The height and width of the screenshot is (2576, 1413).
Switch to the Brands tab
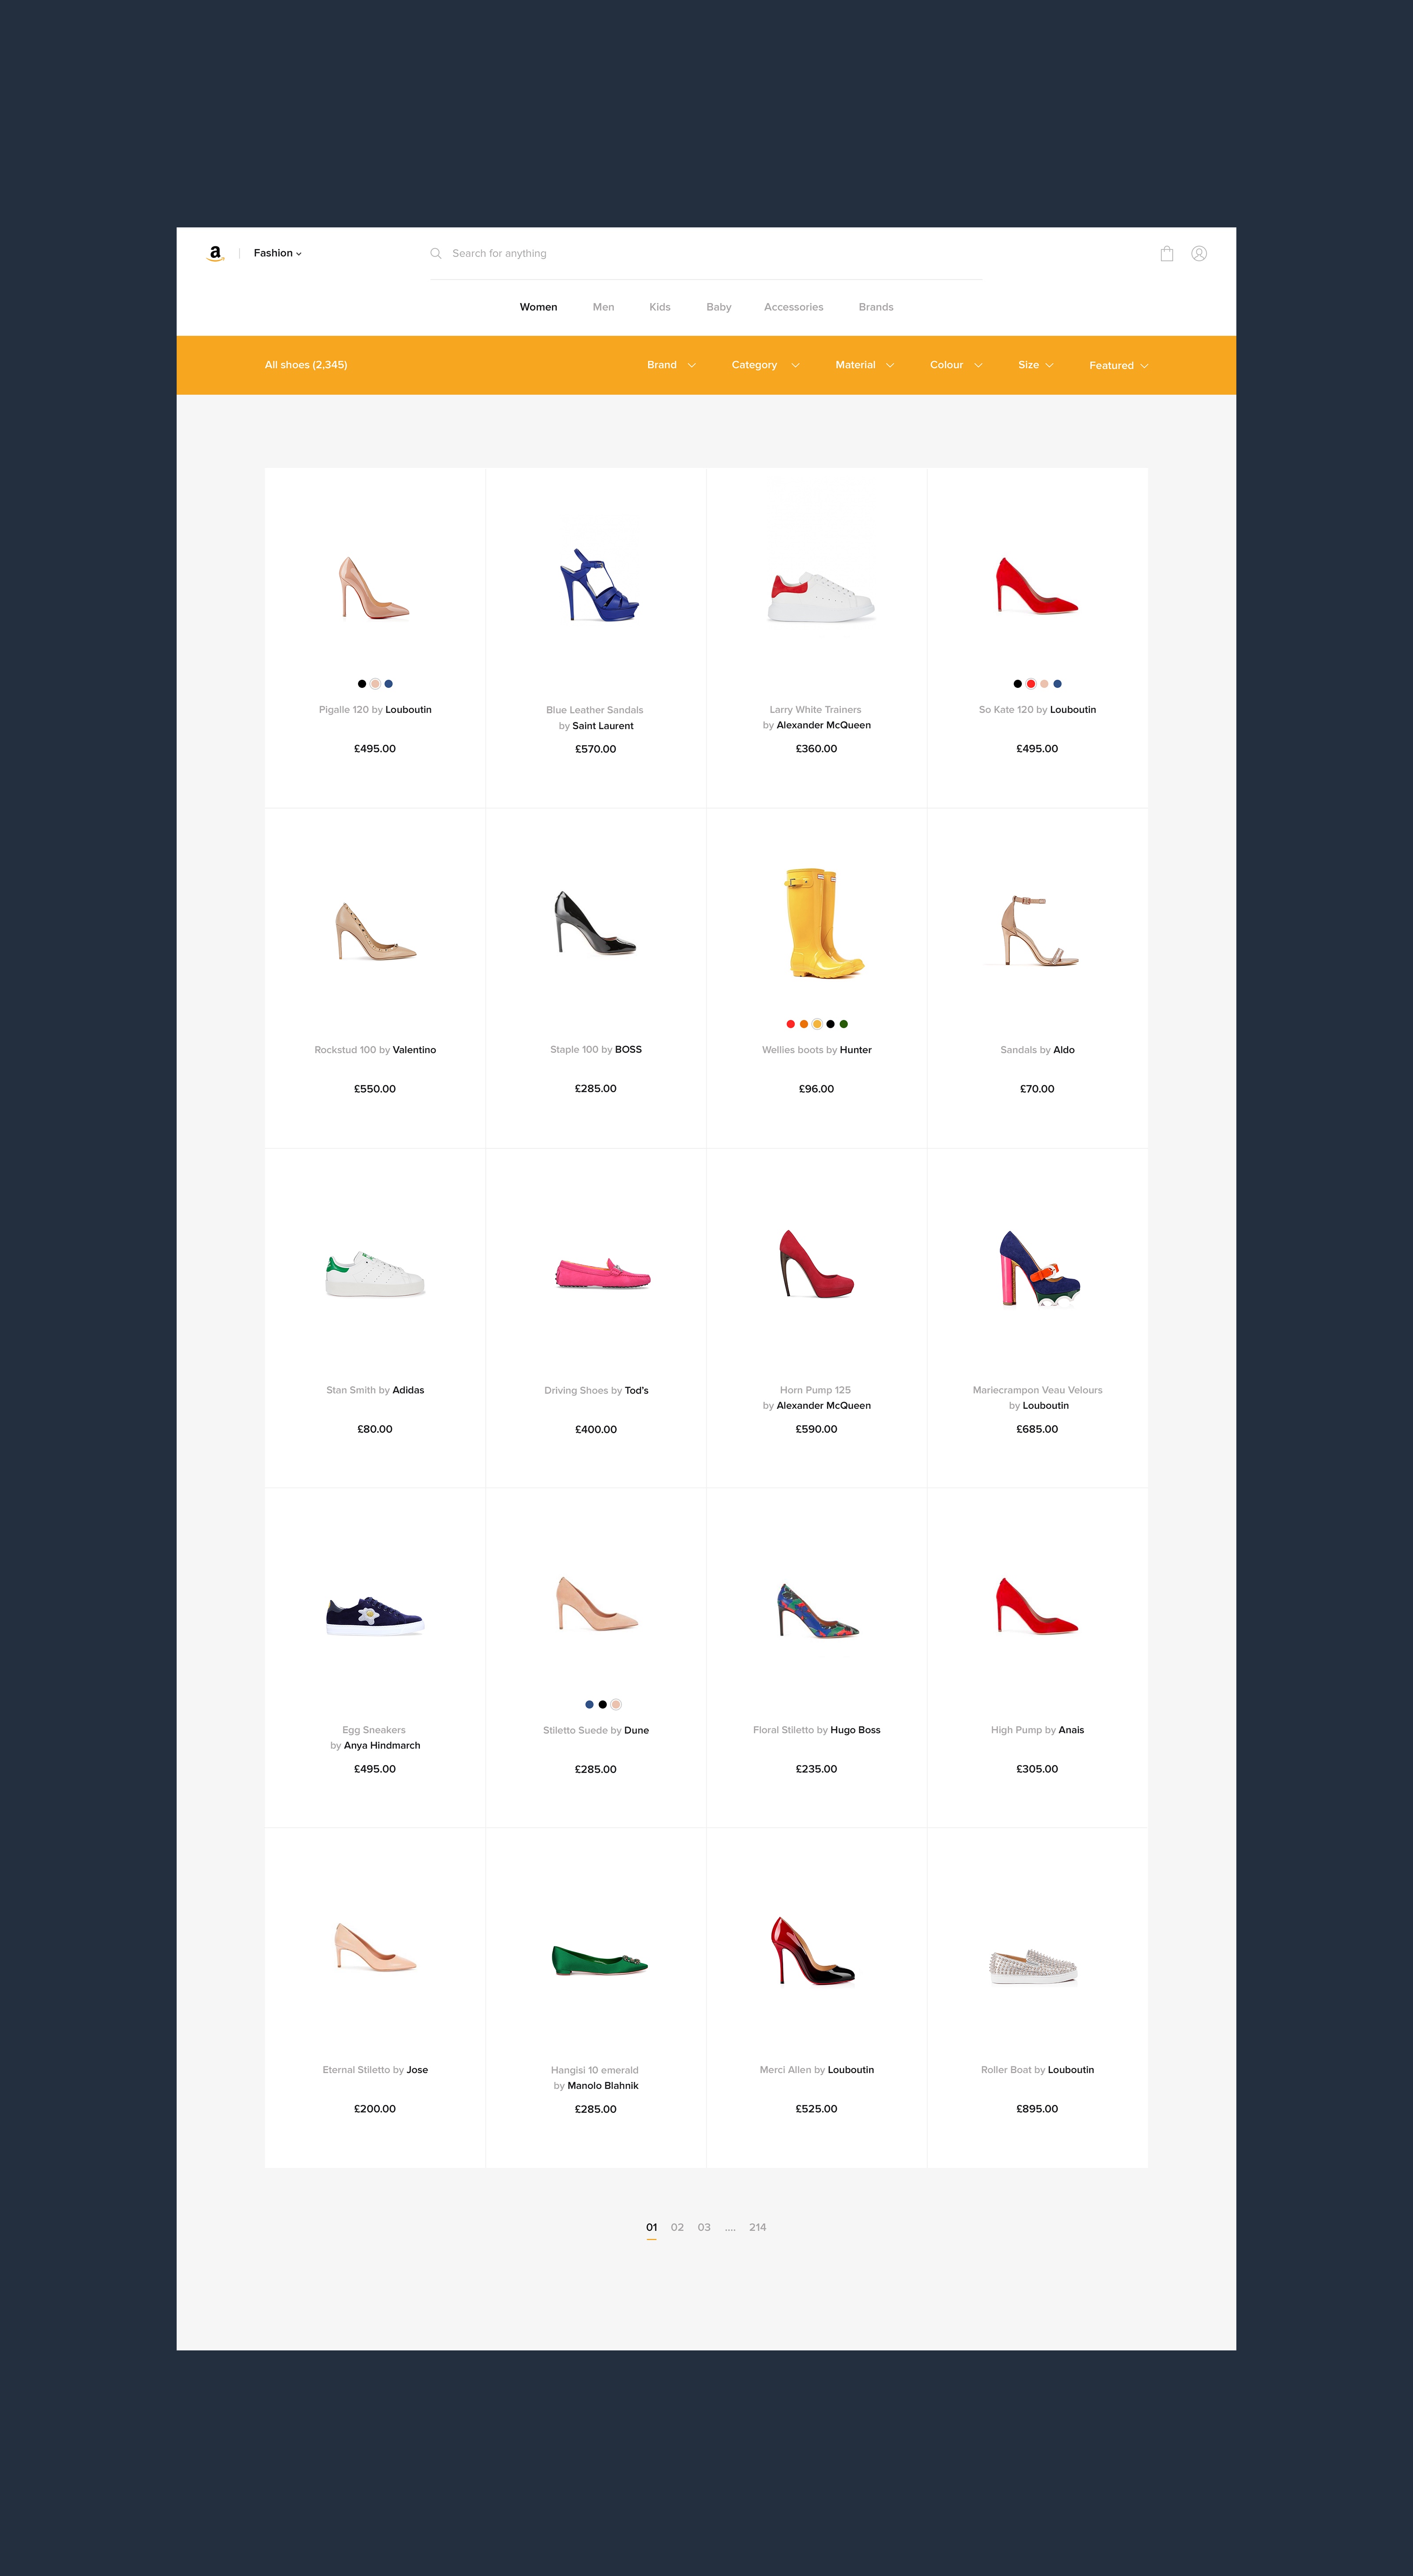pos(876,307)
